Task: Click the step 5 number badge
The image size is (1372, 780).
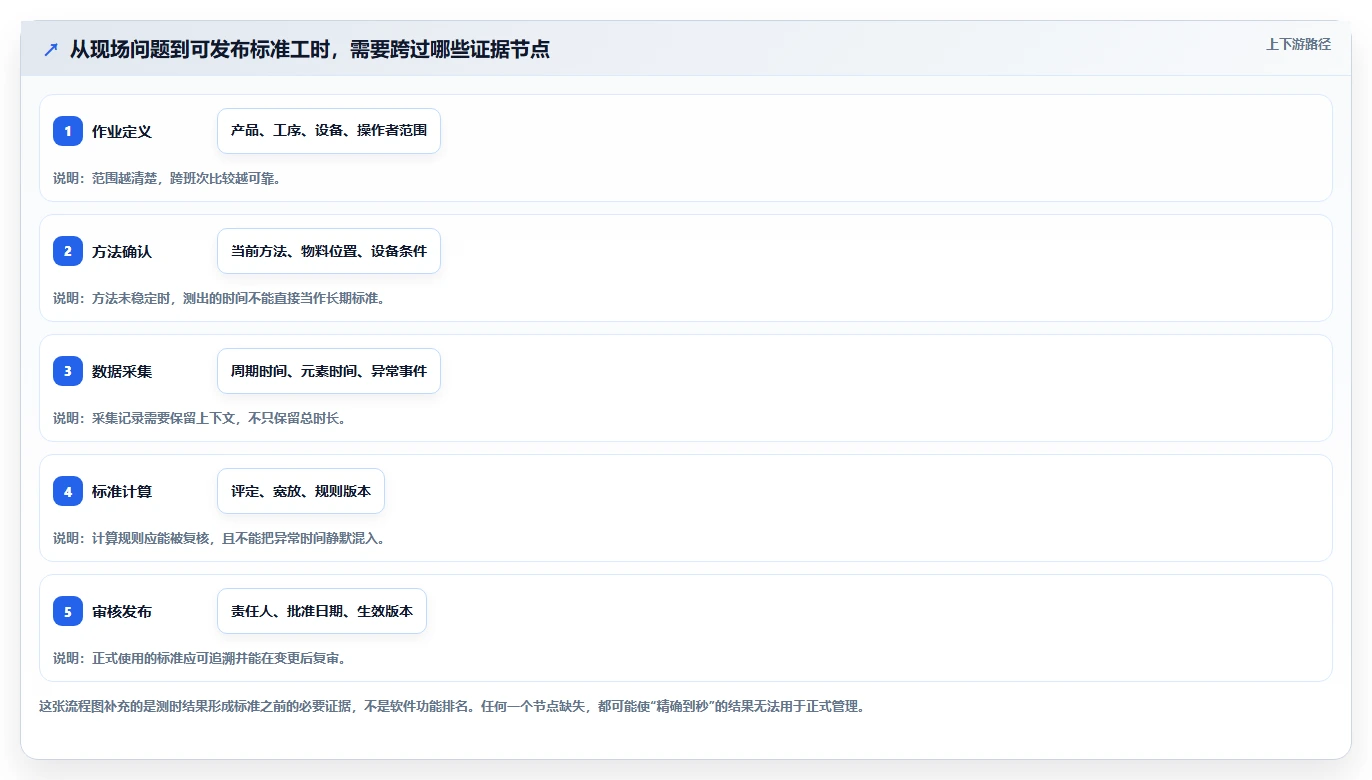Action: click(68, 611)
